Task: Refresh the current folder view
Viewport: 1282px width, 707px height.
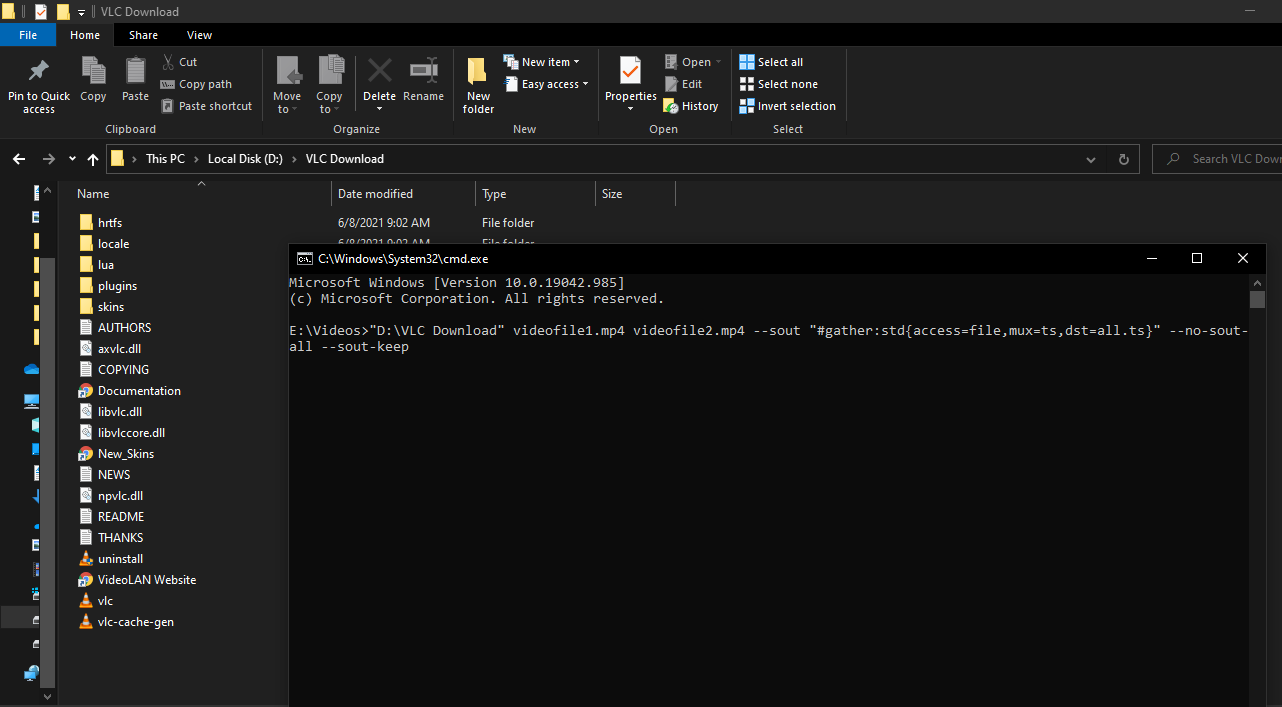Action: [1123, 159]
